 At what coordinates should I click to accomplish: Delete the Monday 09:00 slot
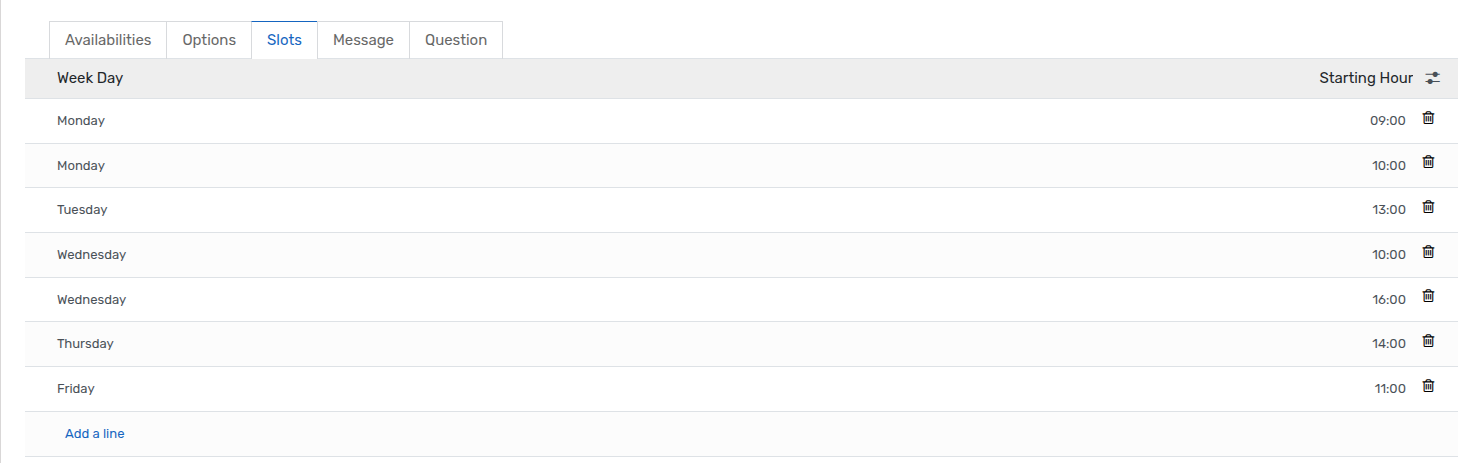(1428, 118)
